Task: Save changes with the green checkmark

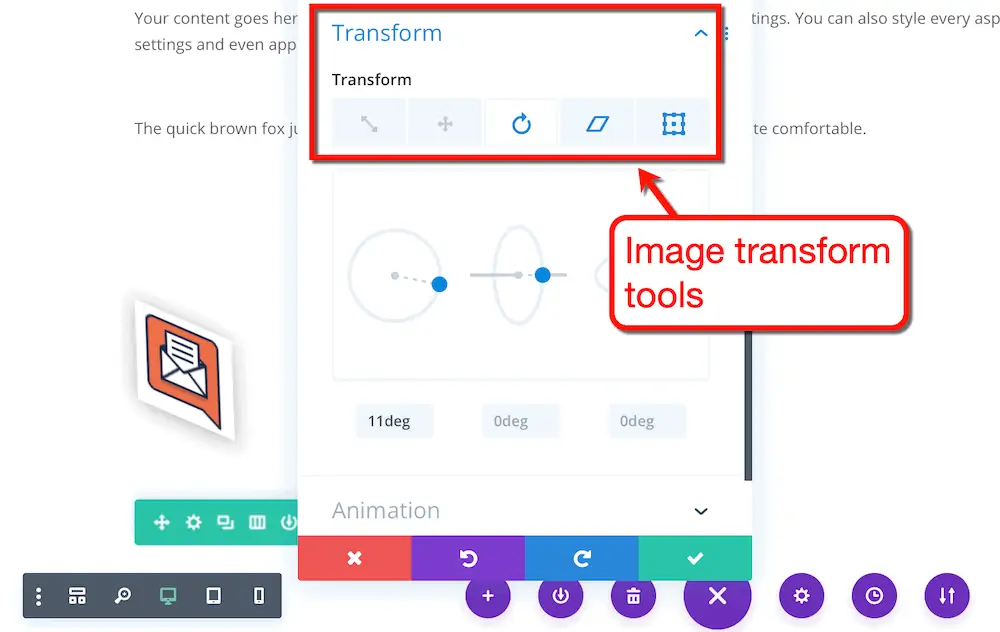Action: pyautogui.click(x=695, y=559)
